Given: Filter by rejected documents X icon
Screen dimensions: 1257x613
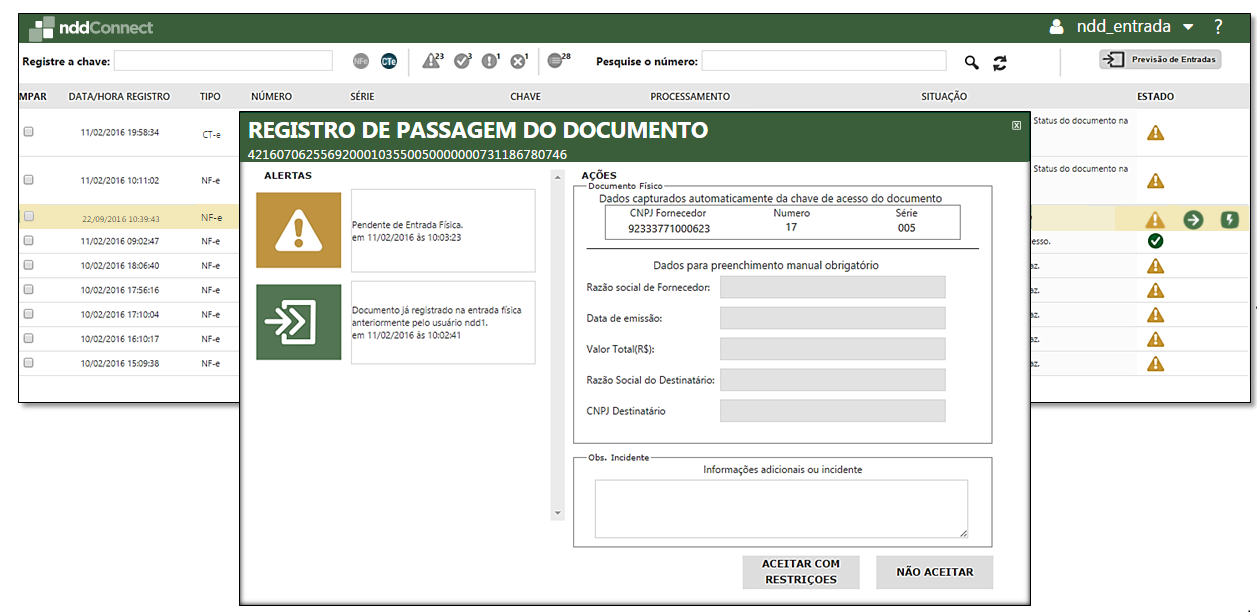Looking at the screenshot, I should [518, 61].
